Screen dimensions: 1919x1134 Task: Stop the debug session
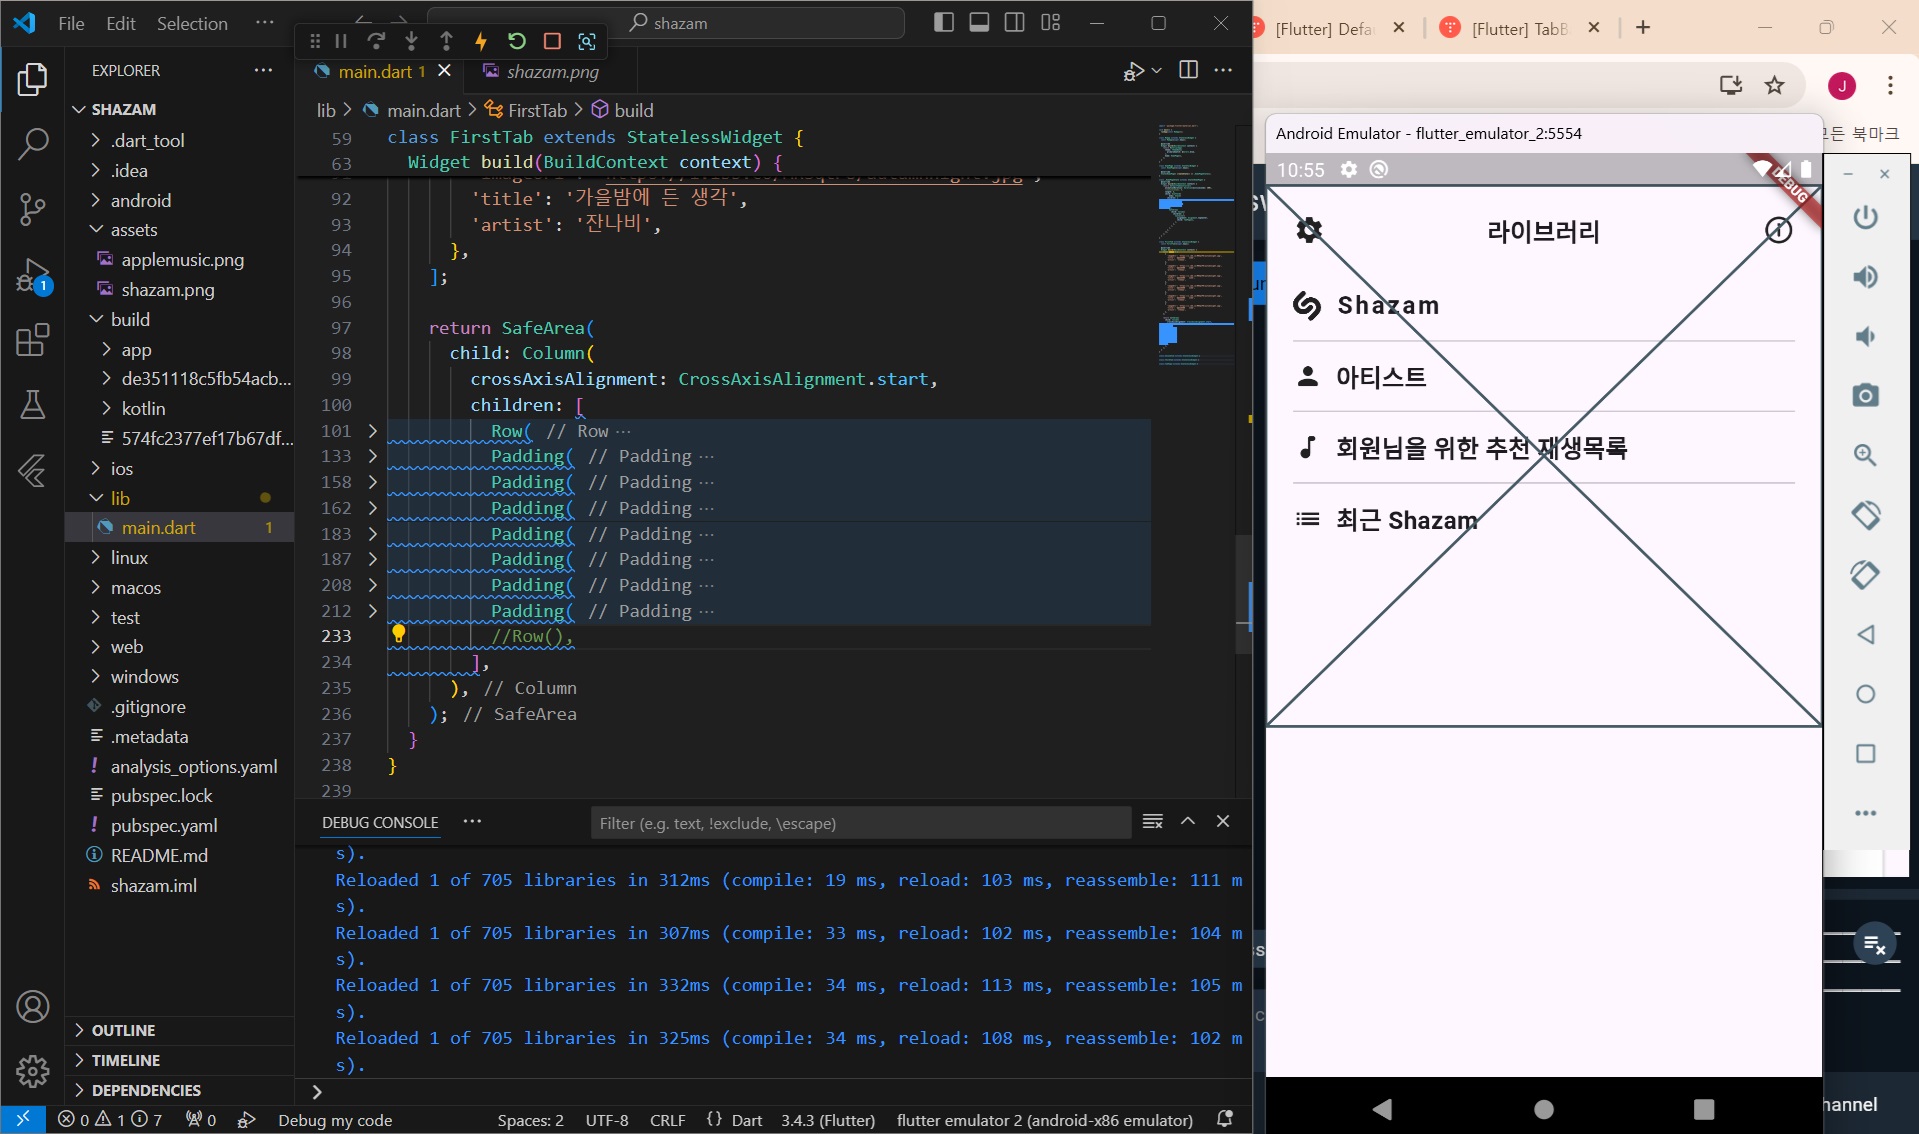(x=552, y=41)
